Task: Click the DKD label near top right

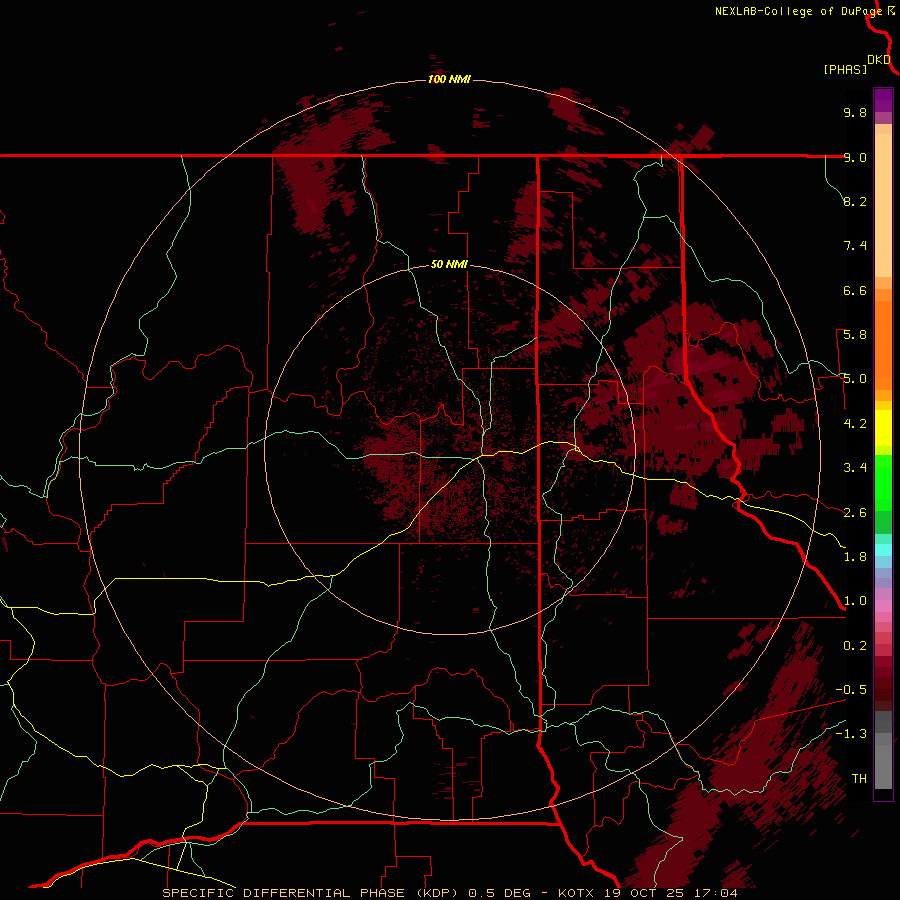Action: pos(879,59)
